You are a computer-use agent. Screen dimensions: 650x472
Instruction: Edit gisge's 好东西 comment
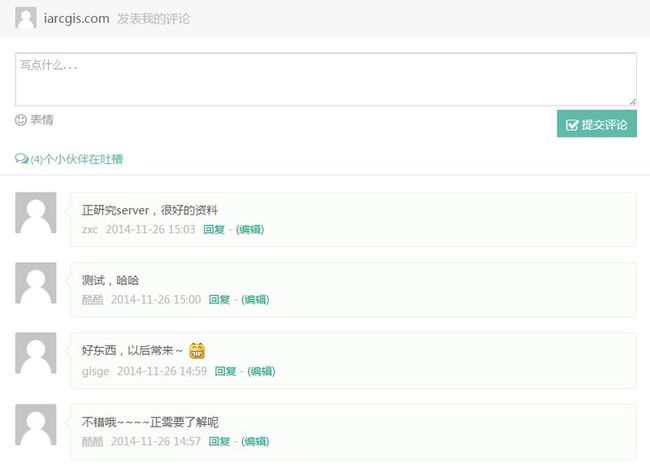coord(262,371)
